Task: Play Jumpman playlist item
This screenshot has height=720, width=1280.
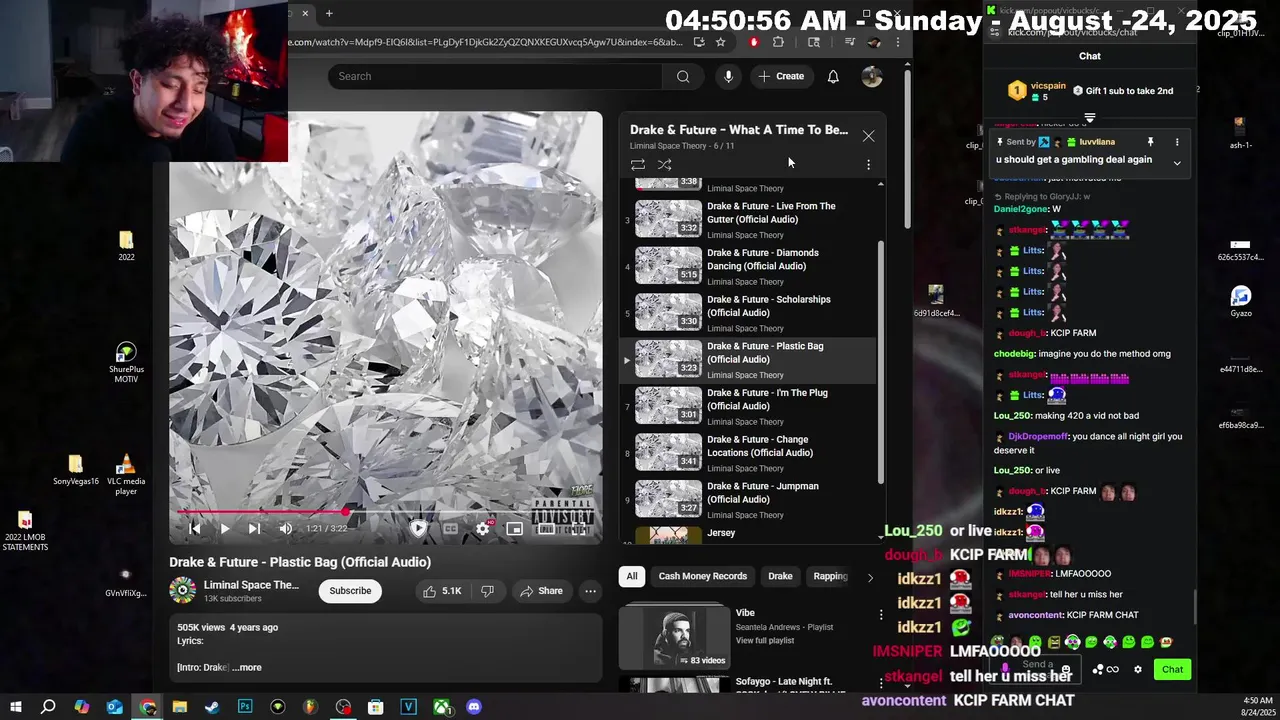Action: [748, 500]
